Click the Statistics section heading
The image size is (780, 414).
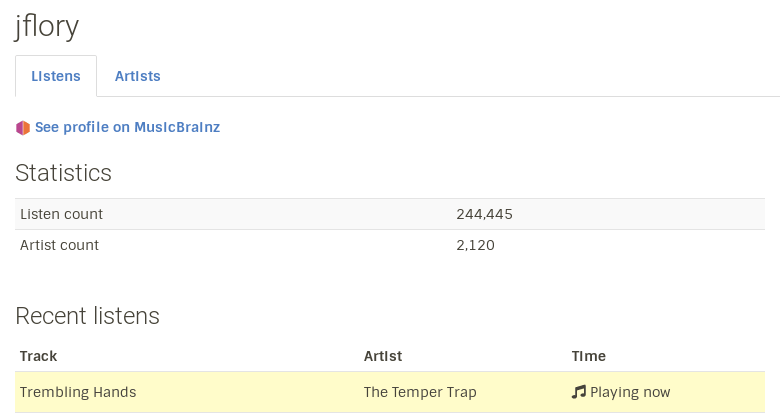[x=63, y=173]
